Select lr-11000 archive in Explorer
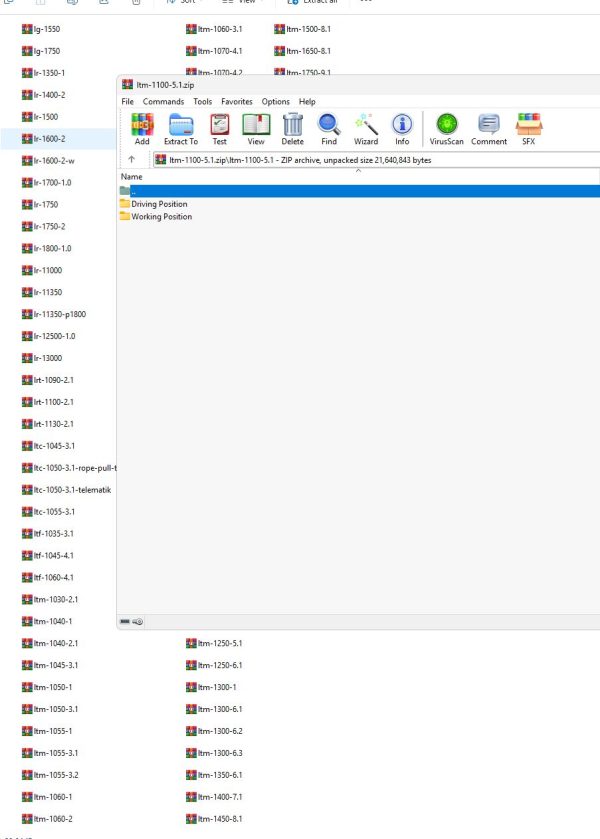The height and width of the screenshot is (839, 600). [x=42, y=270]
